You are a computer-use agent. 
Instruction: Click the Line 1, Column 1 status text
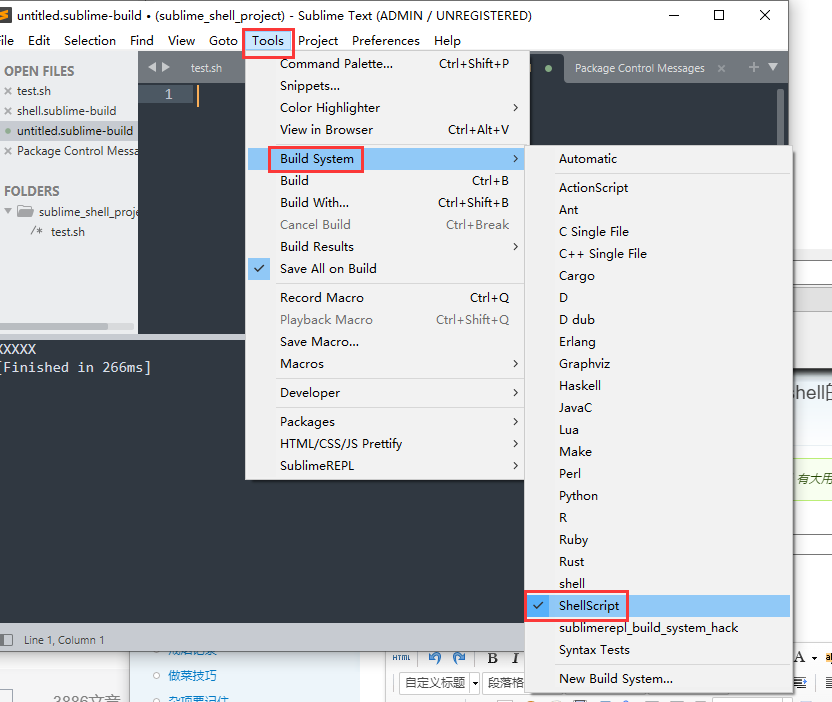click(x=64, y=640)
